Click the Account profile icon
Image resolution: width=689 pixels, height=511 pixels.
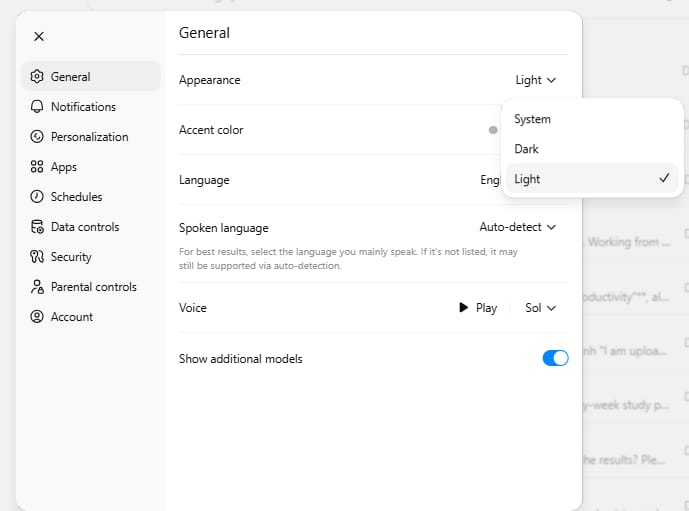37,317
